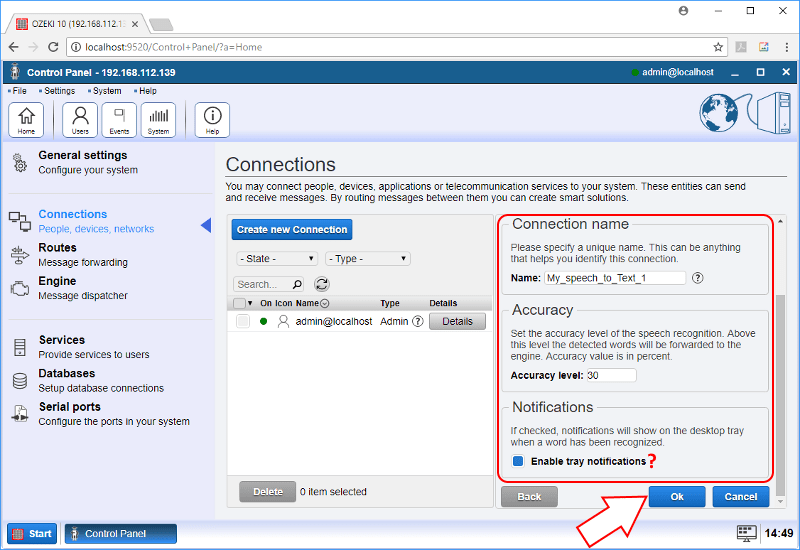800x550 pixels.
Task: Click the admin@localhost user icon
Action: pyautogui.click(x=283, y=321)
